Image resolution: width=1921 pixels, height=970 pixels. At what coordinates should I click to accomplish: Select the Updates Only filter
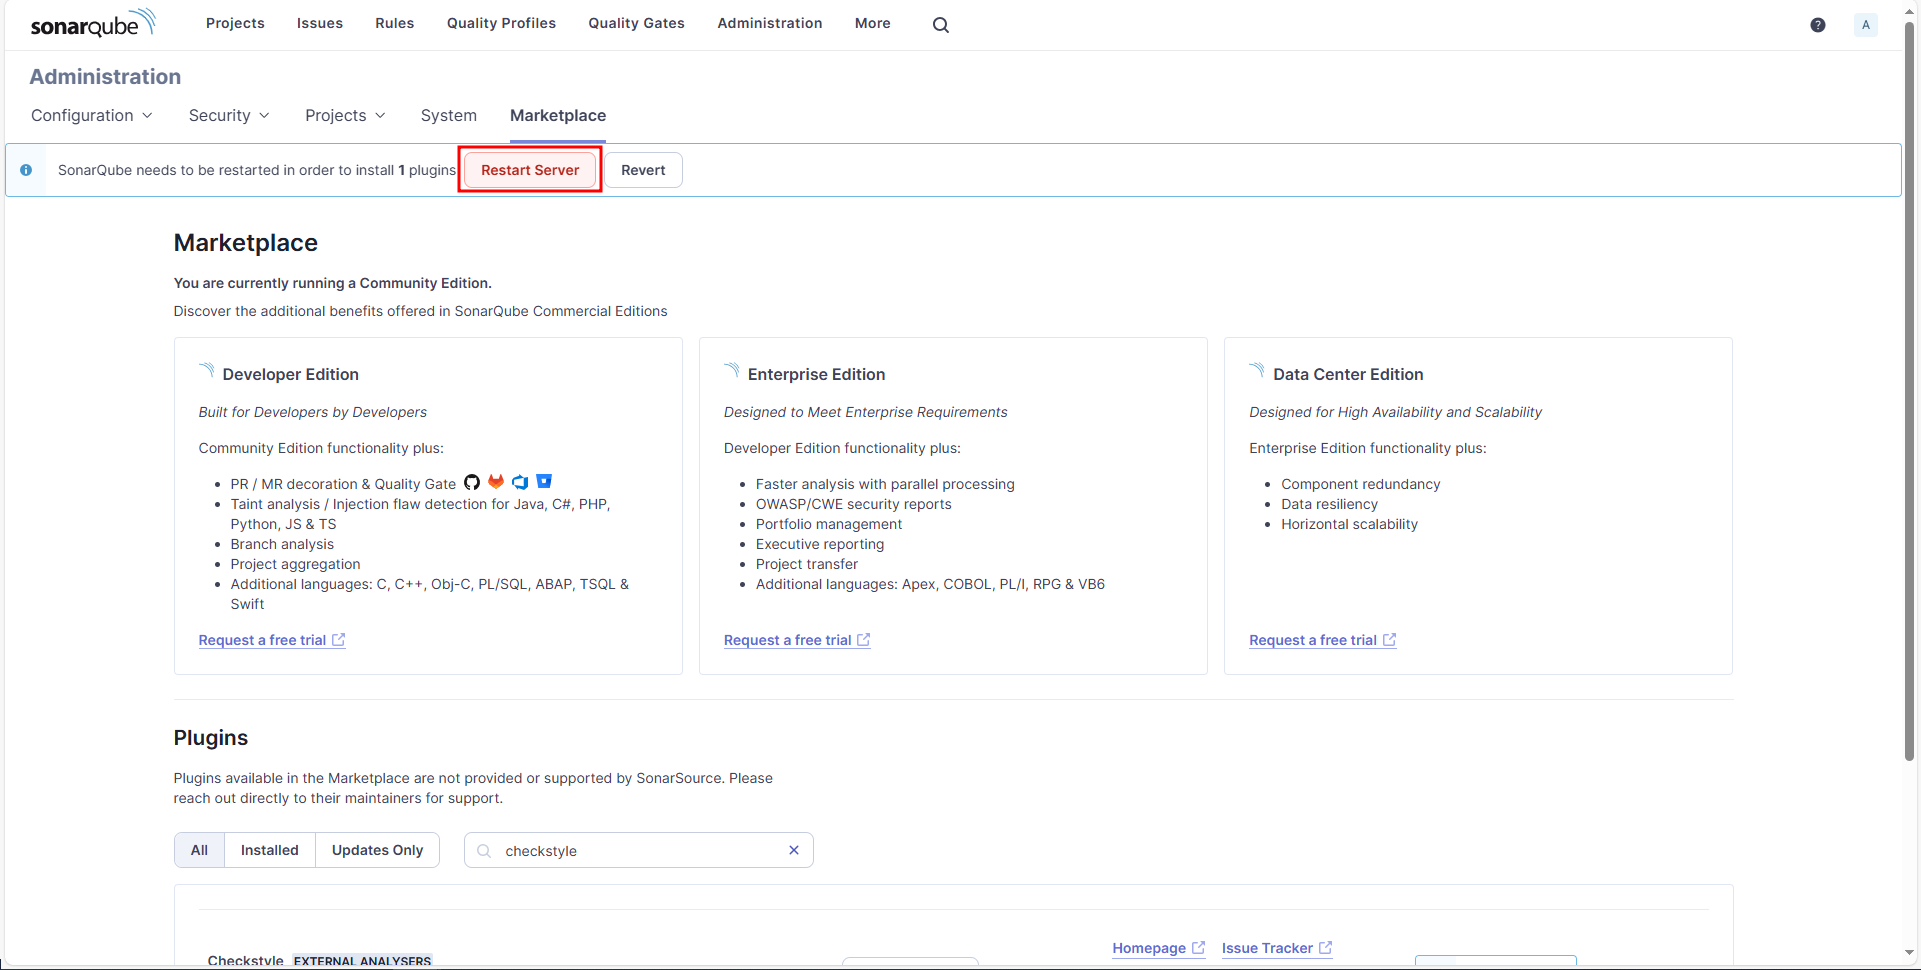[378, 850]
